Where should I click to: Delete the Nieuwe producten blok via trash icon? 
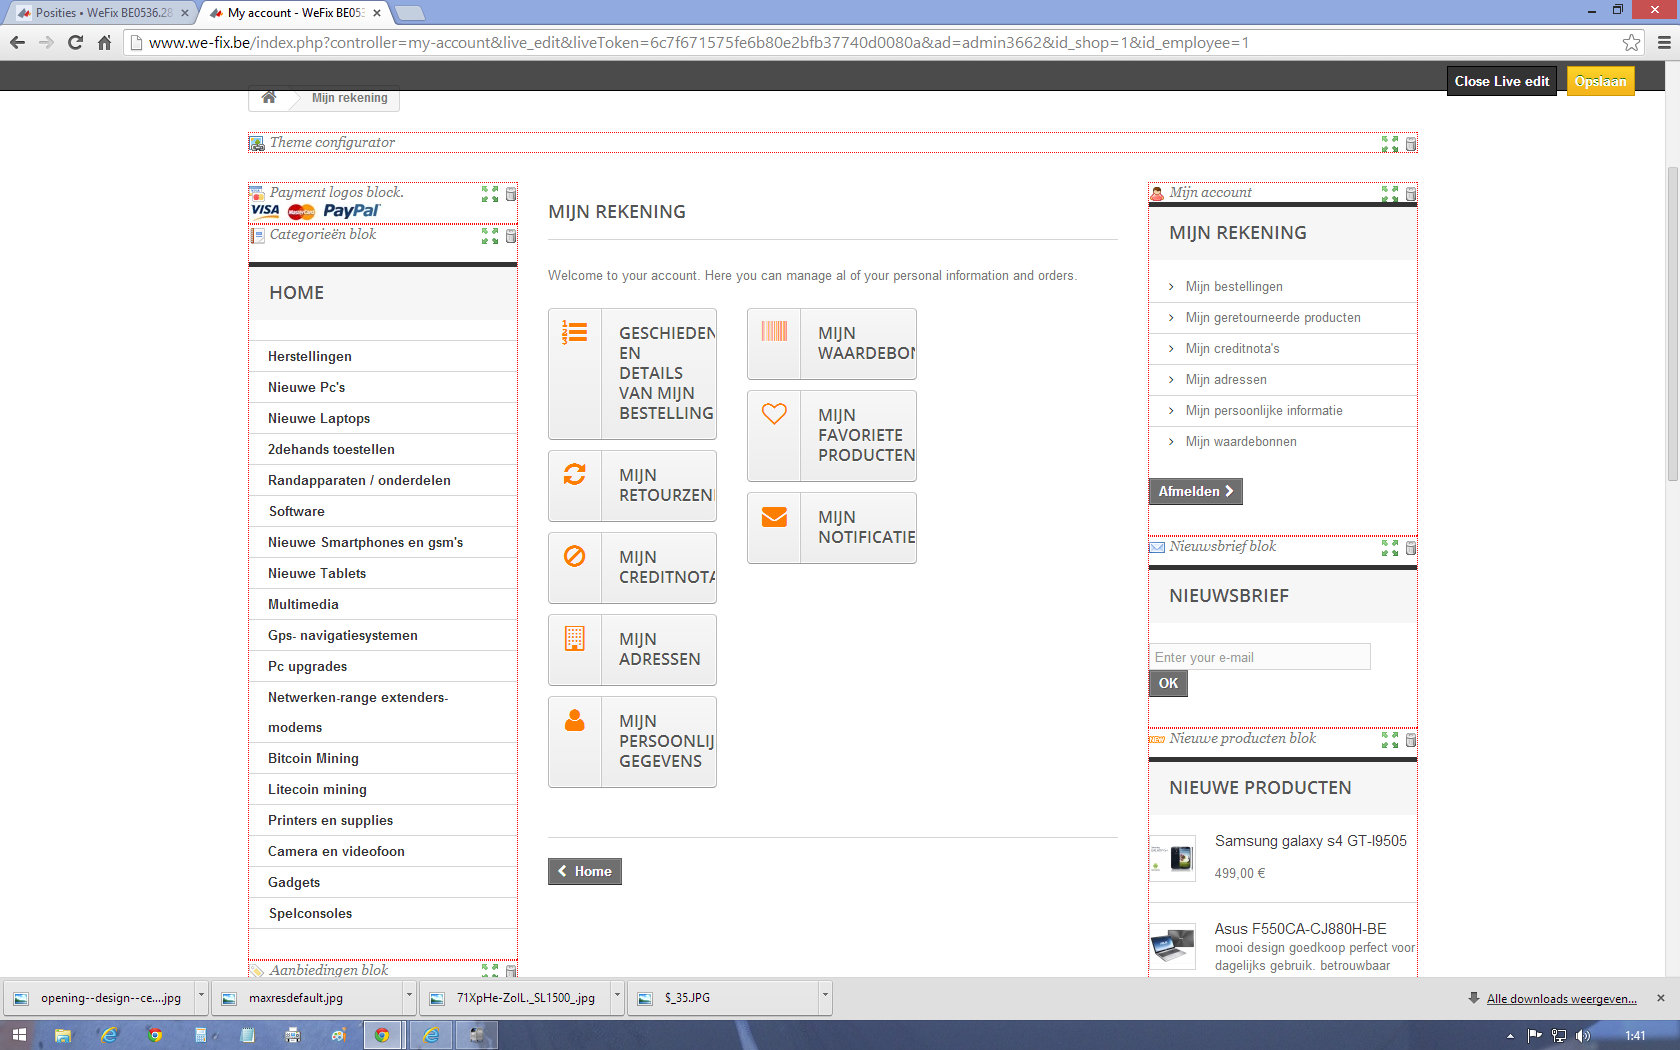[1411, 740]
